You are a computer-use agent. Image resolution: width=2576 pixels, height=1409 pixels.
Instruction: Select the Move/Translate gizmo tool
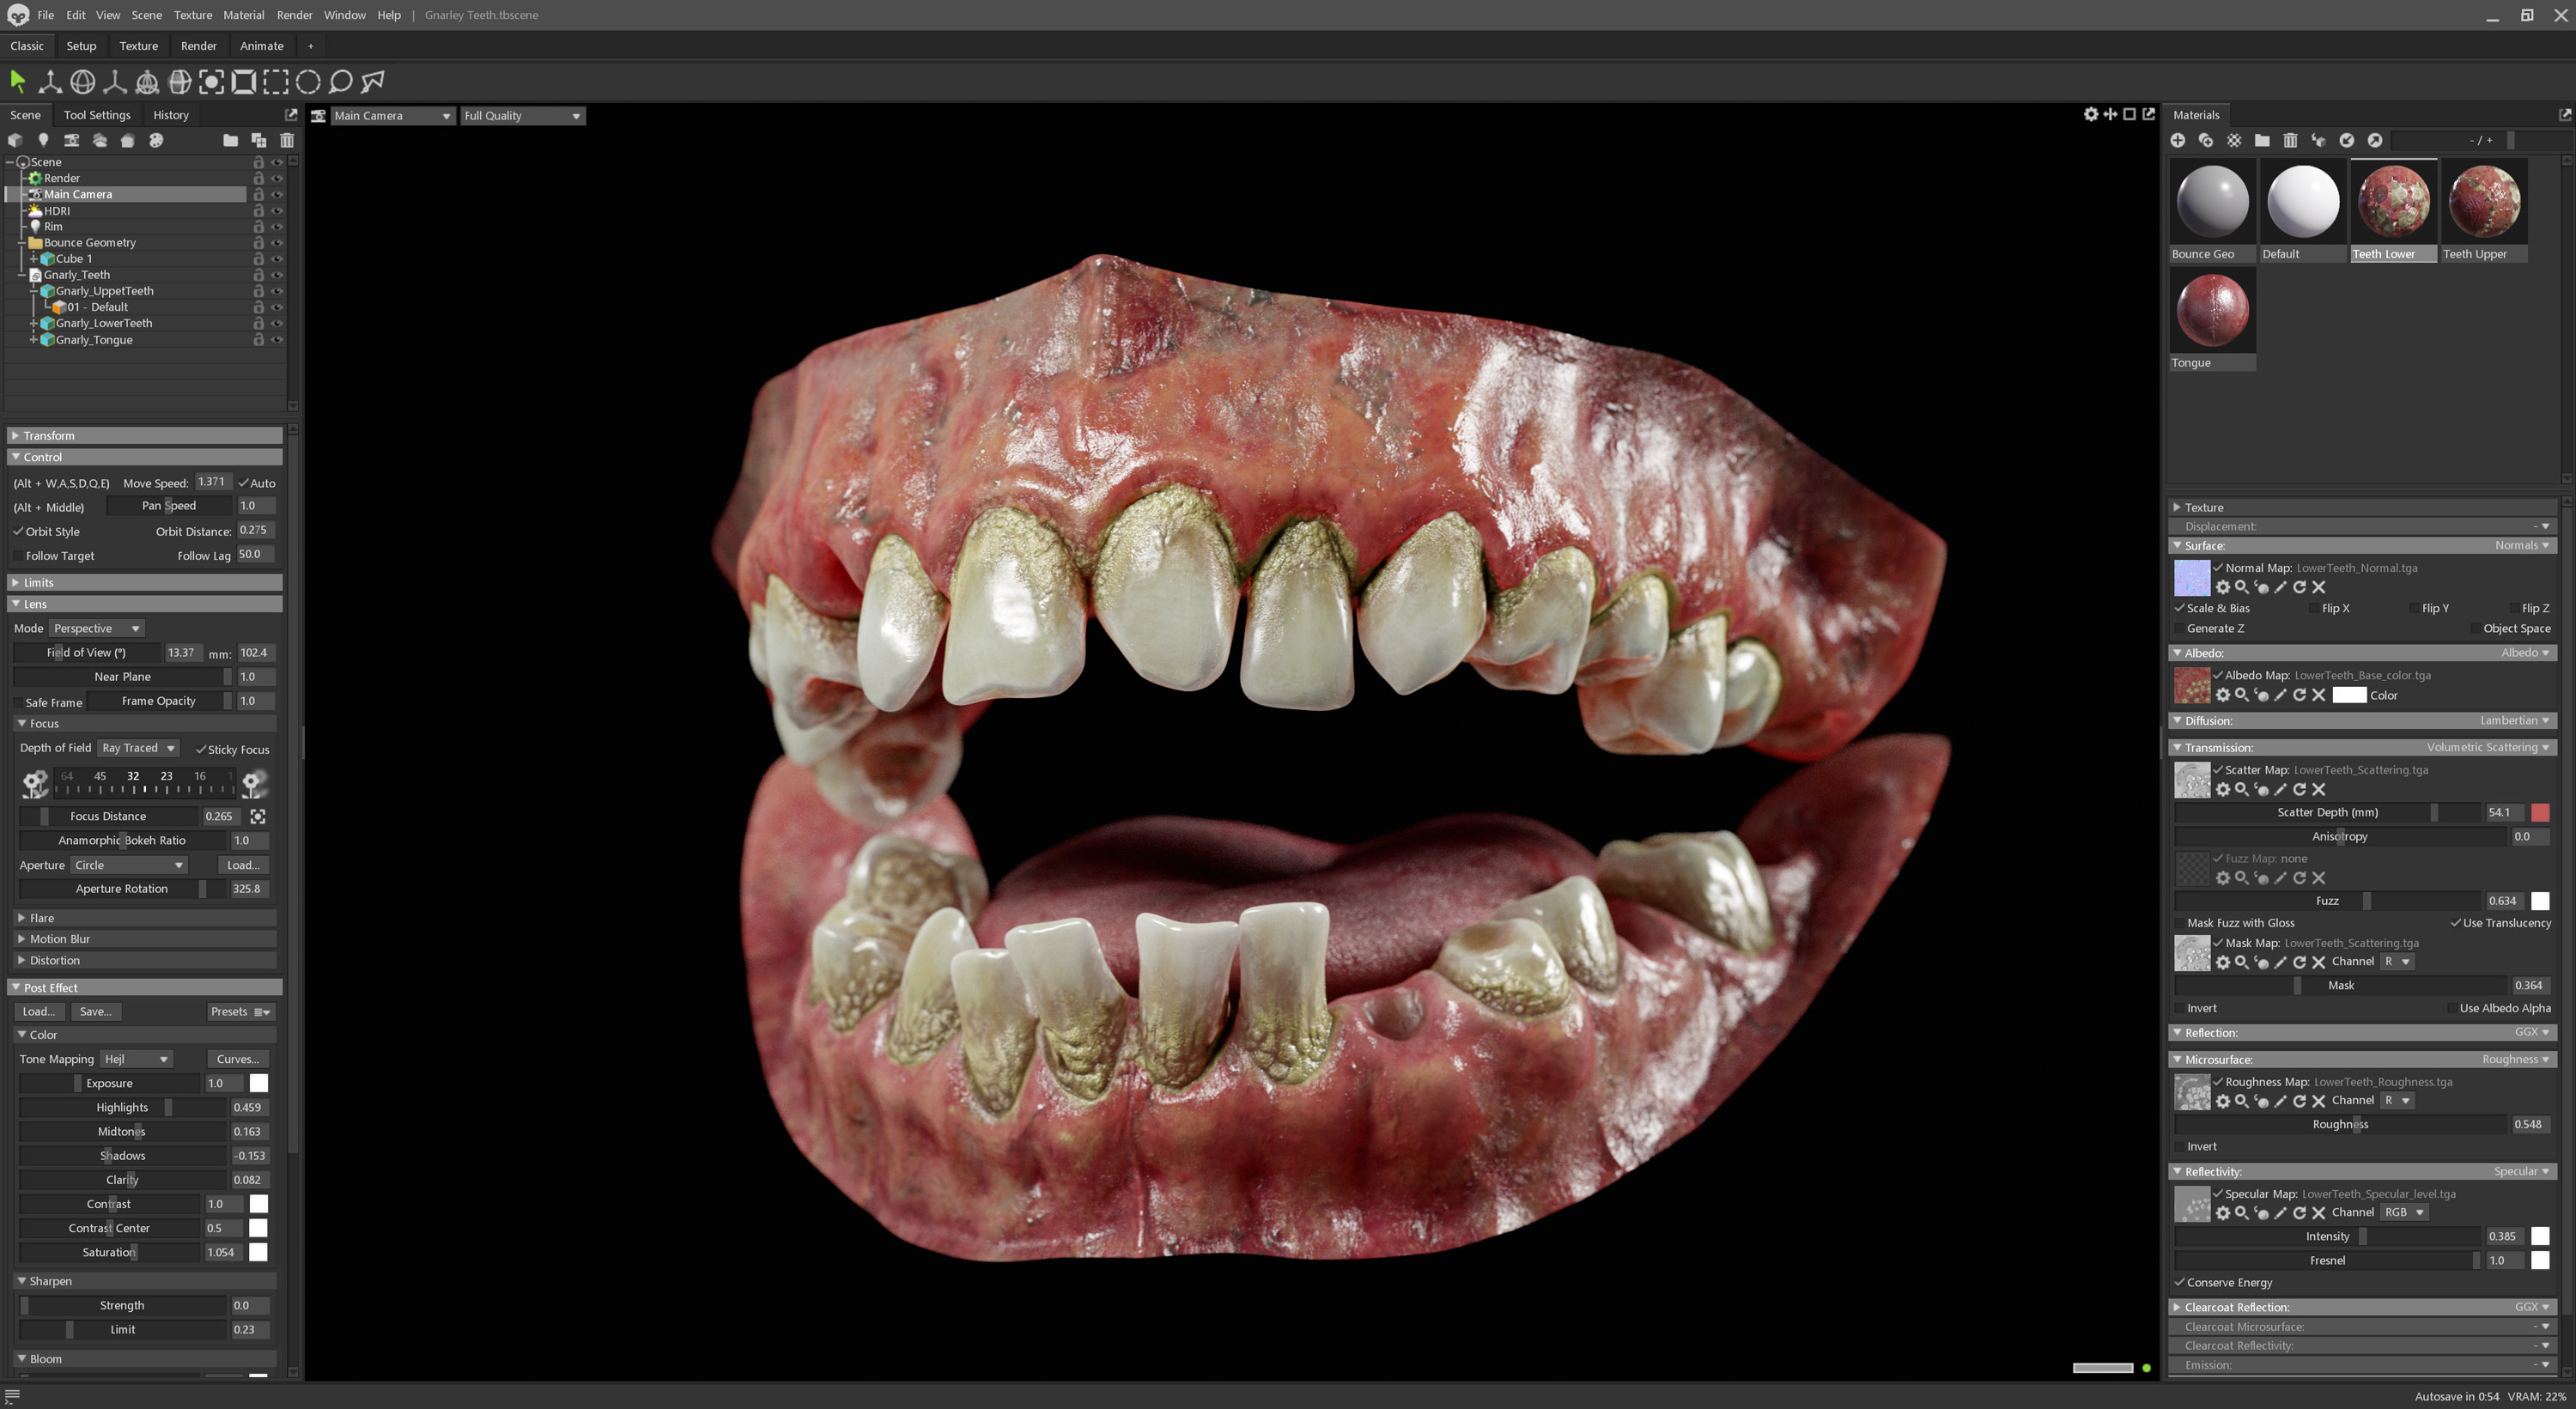point(49,82)
